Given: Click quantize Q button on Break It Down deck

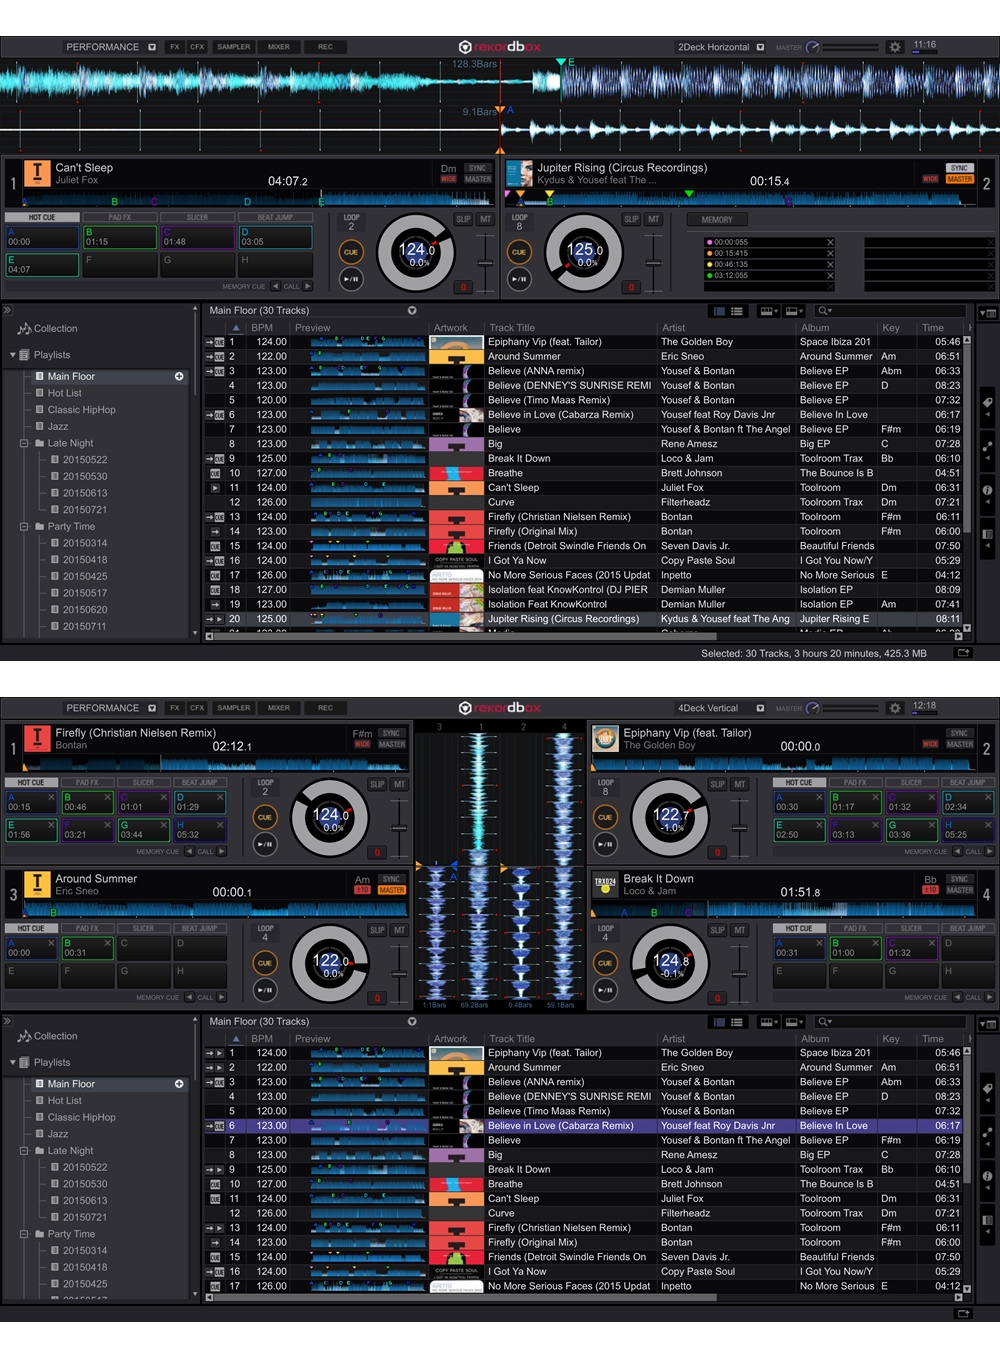Looking at the screenshot, I should (717, 997).
